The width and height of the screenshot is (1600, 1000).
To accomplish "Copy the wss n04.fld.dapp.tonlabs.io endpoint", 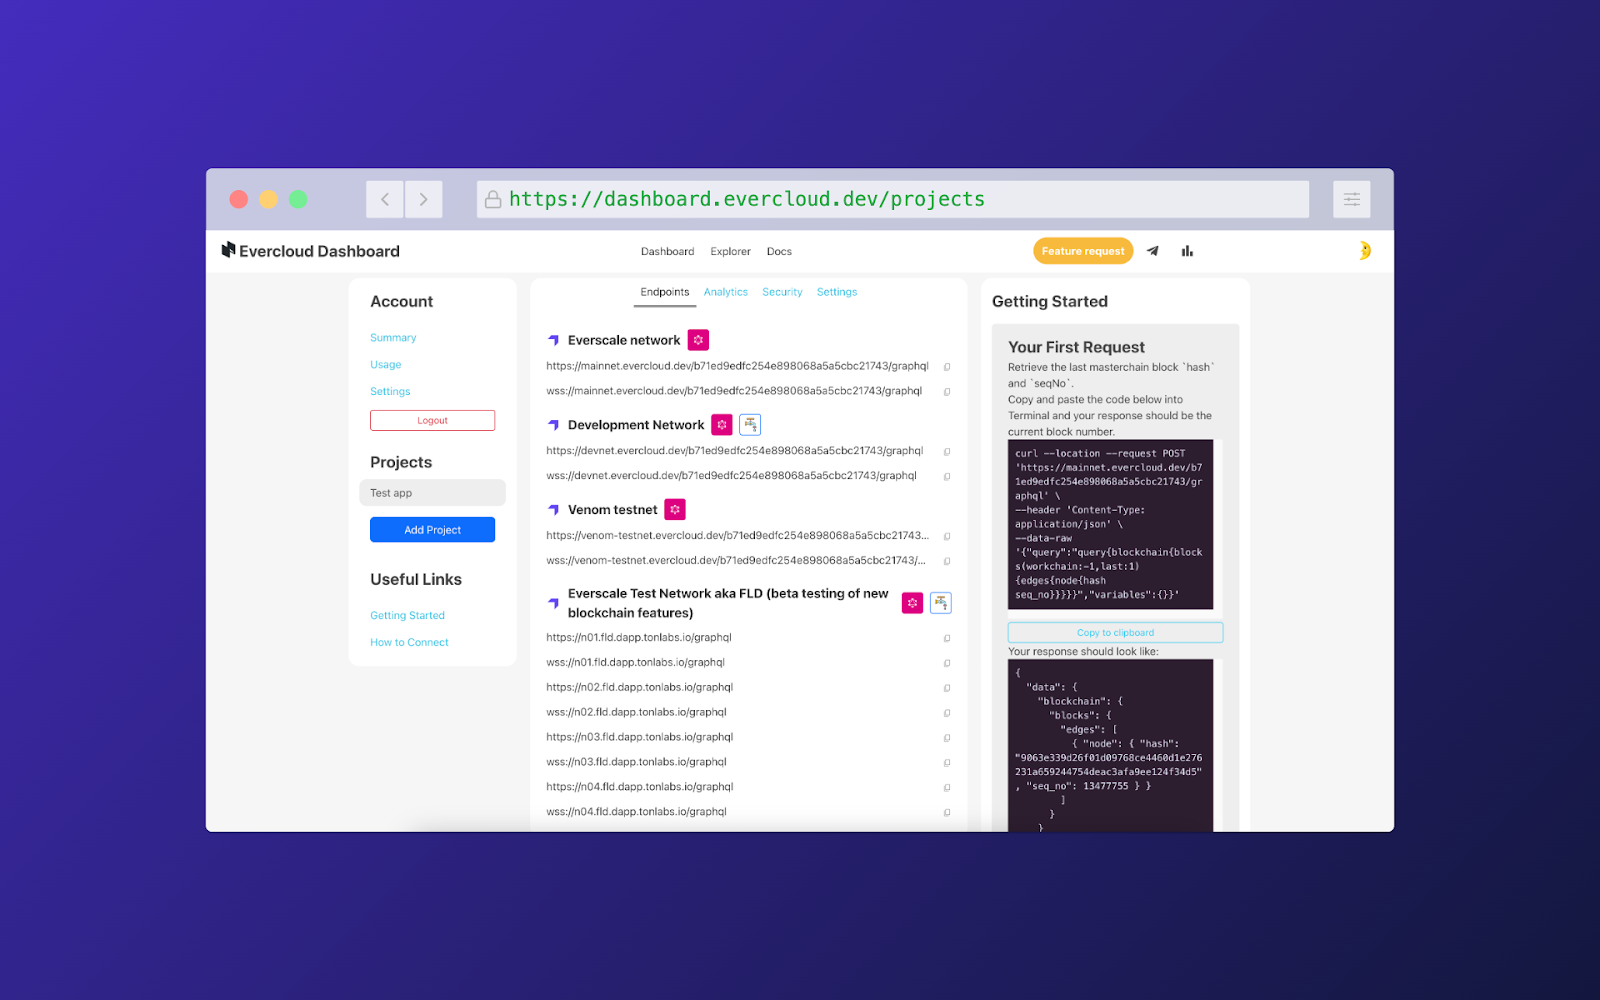I will 947,813.
